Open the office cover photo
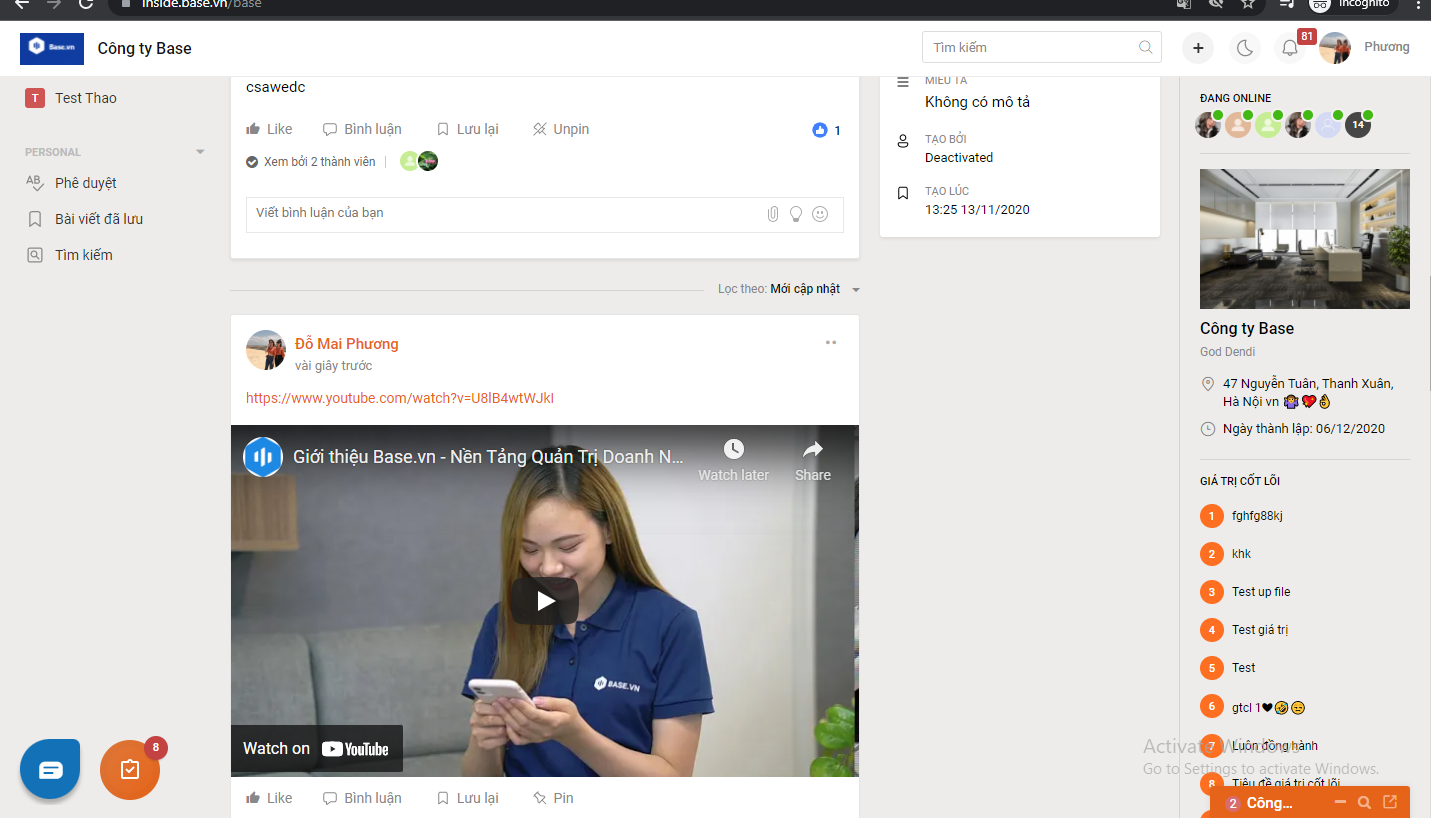 [x=1305, y=239]
